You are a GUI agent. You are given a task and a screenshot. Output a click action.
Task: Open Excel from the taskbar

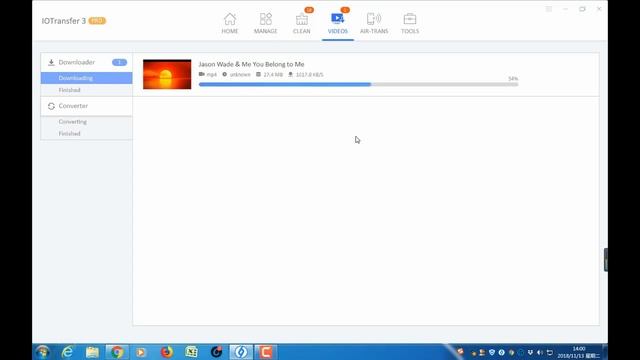[191, 352]
